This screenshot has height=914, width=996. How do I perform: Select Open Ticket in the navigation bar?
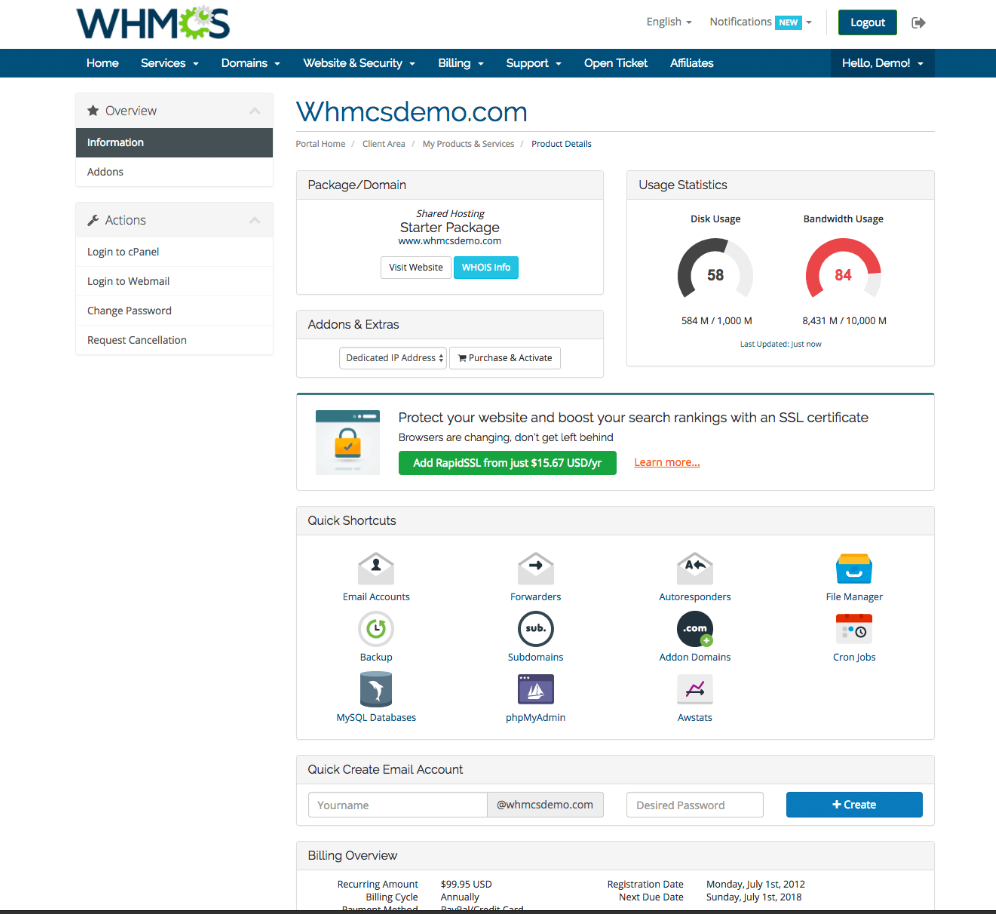coord(616,63)
